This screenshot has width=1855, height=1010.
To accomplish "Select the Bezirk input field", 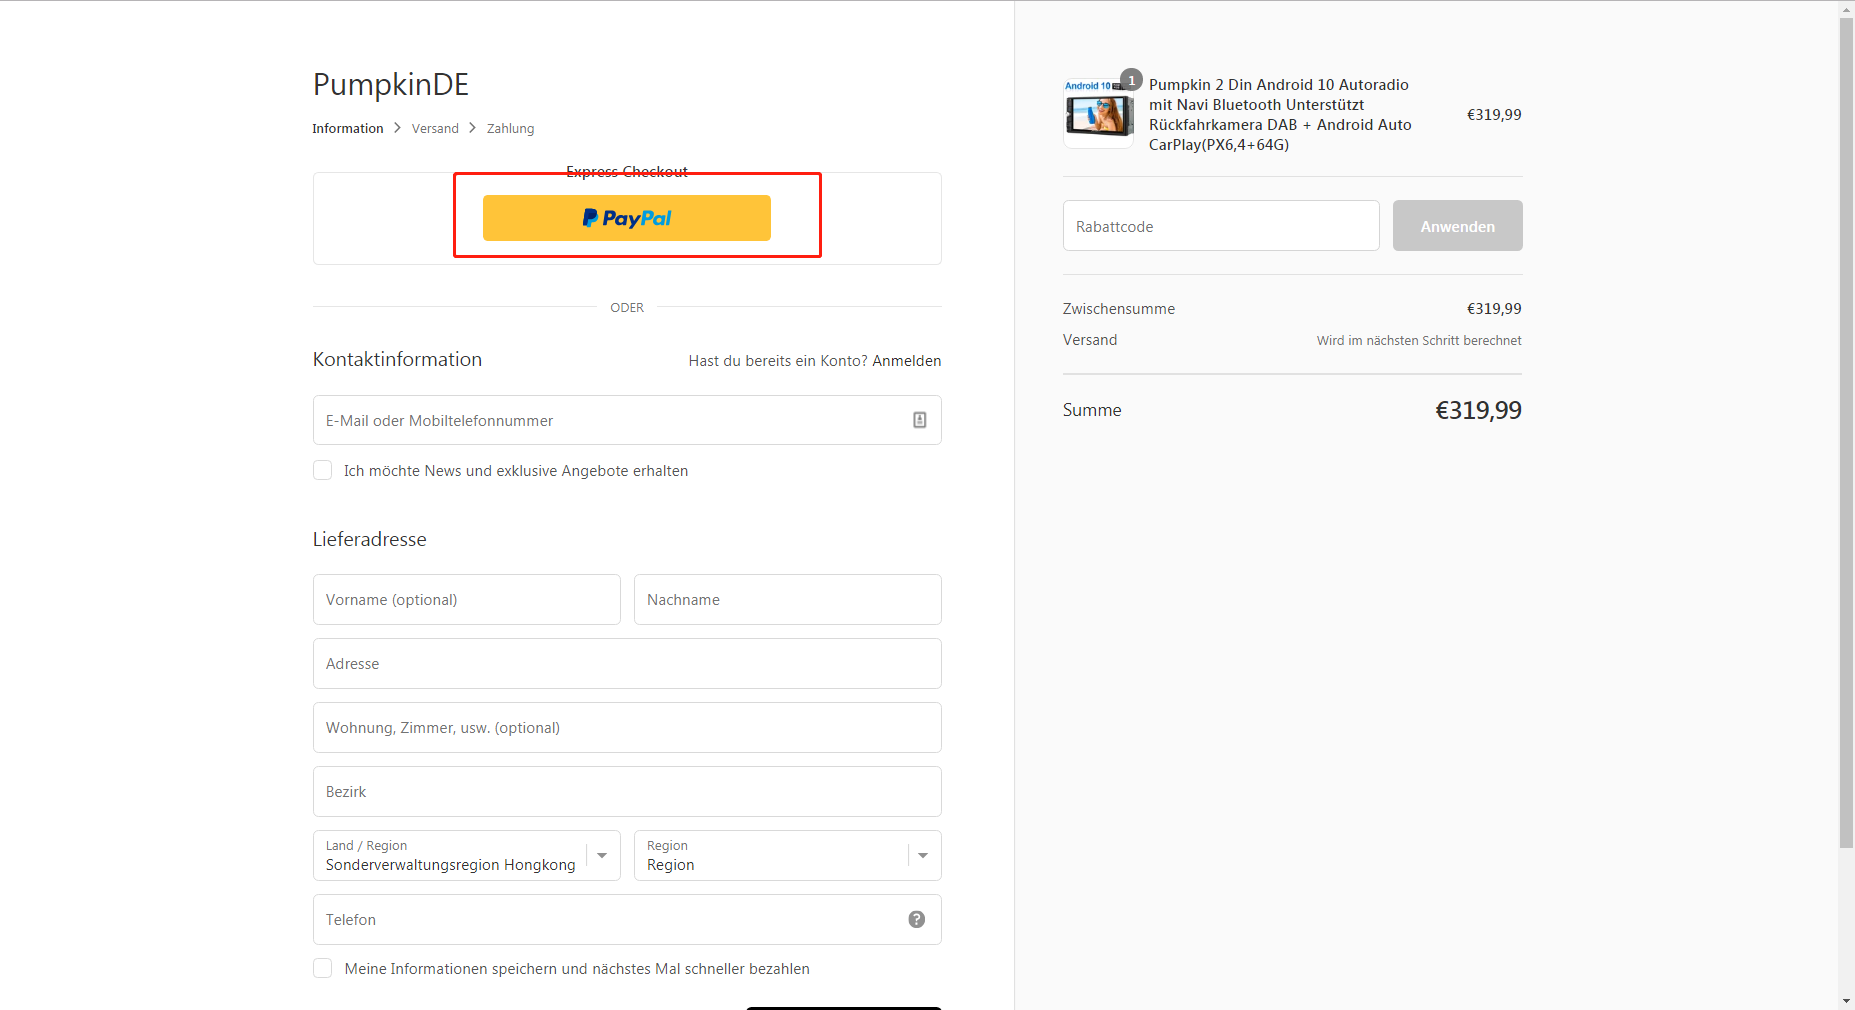I will (x=626, y=791).
